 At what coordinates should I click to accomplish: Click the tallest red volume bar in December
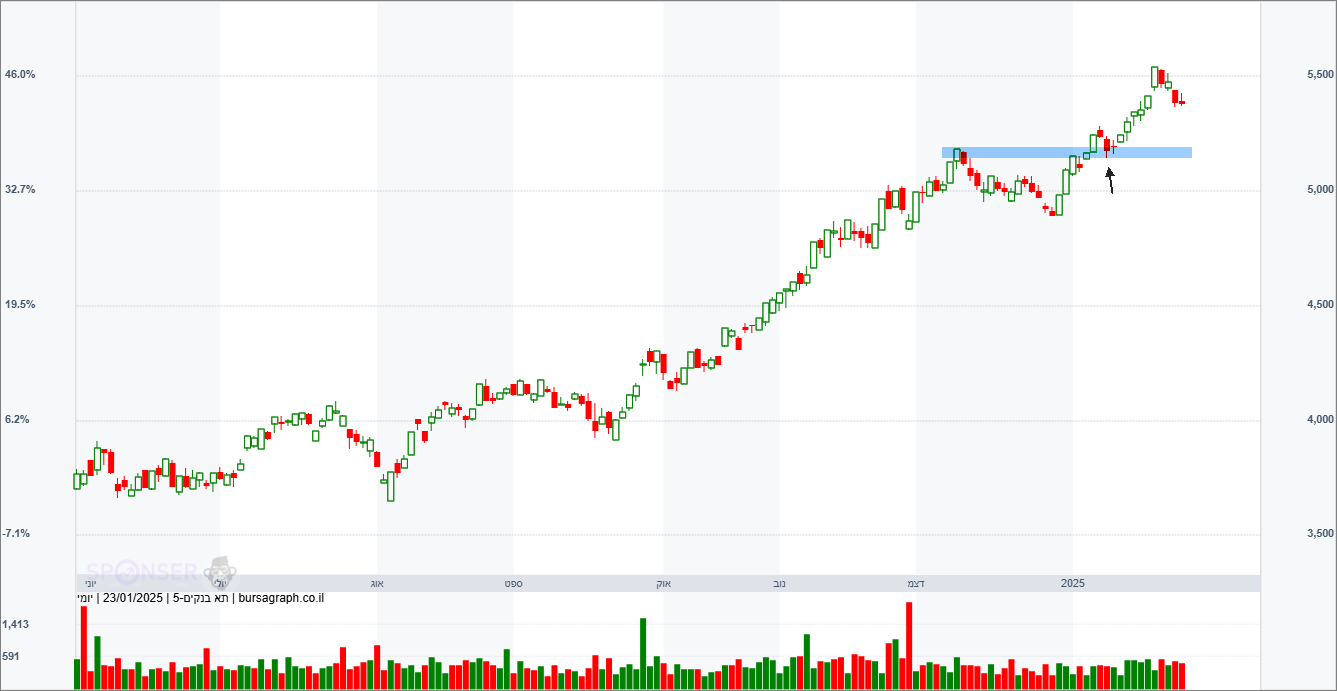[909, 645]
